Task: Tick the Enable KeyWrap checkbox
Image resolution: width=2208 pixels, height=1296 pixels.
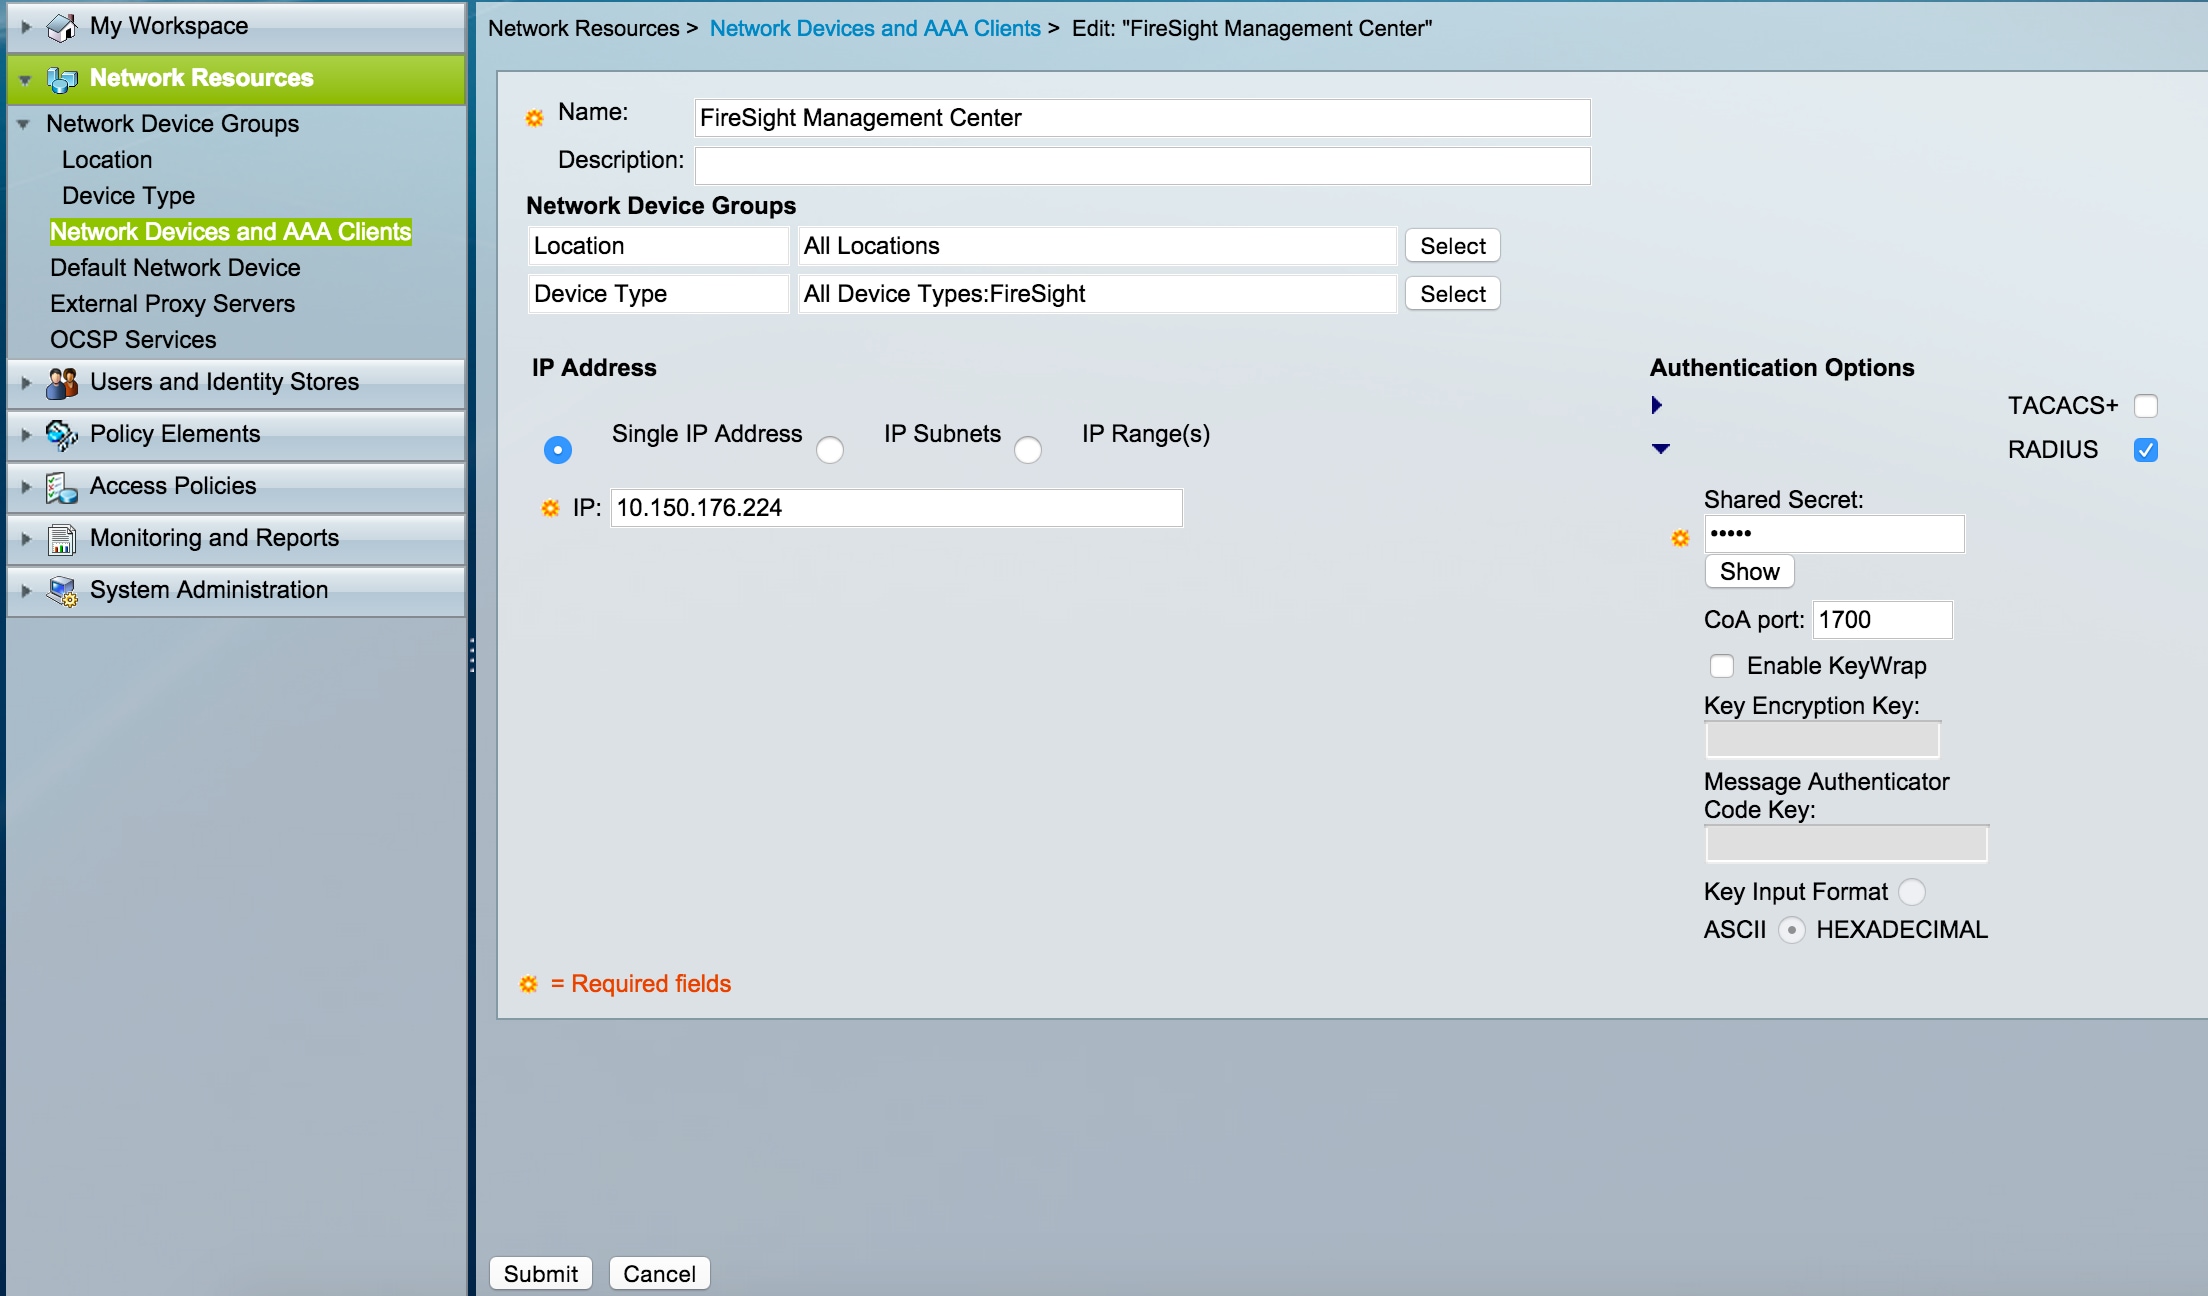Action: click(x=1722, y=666)
